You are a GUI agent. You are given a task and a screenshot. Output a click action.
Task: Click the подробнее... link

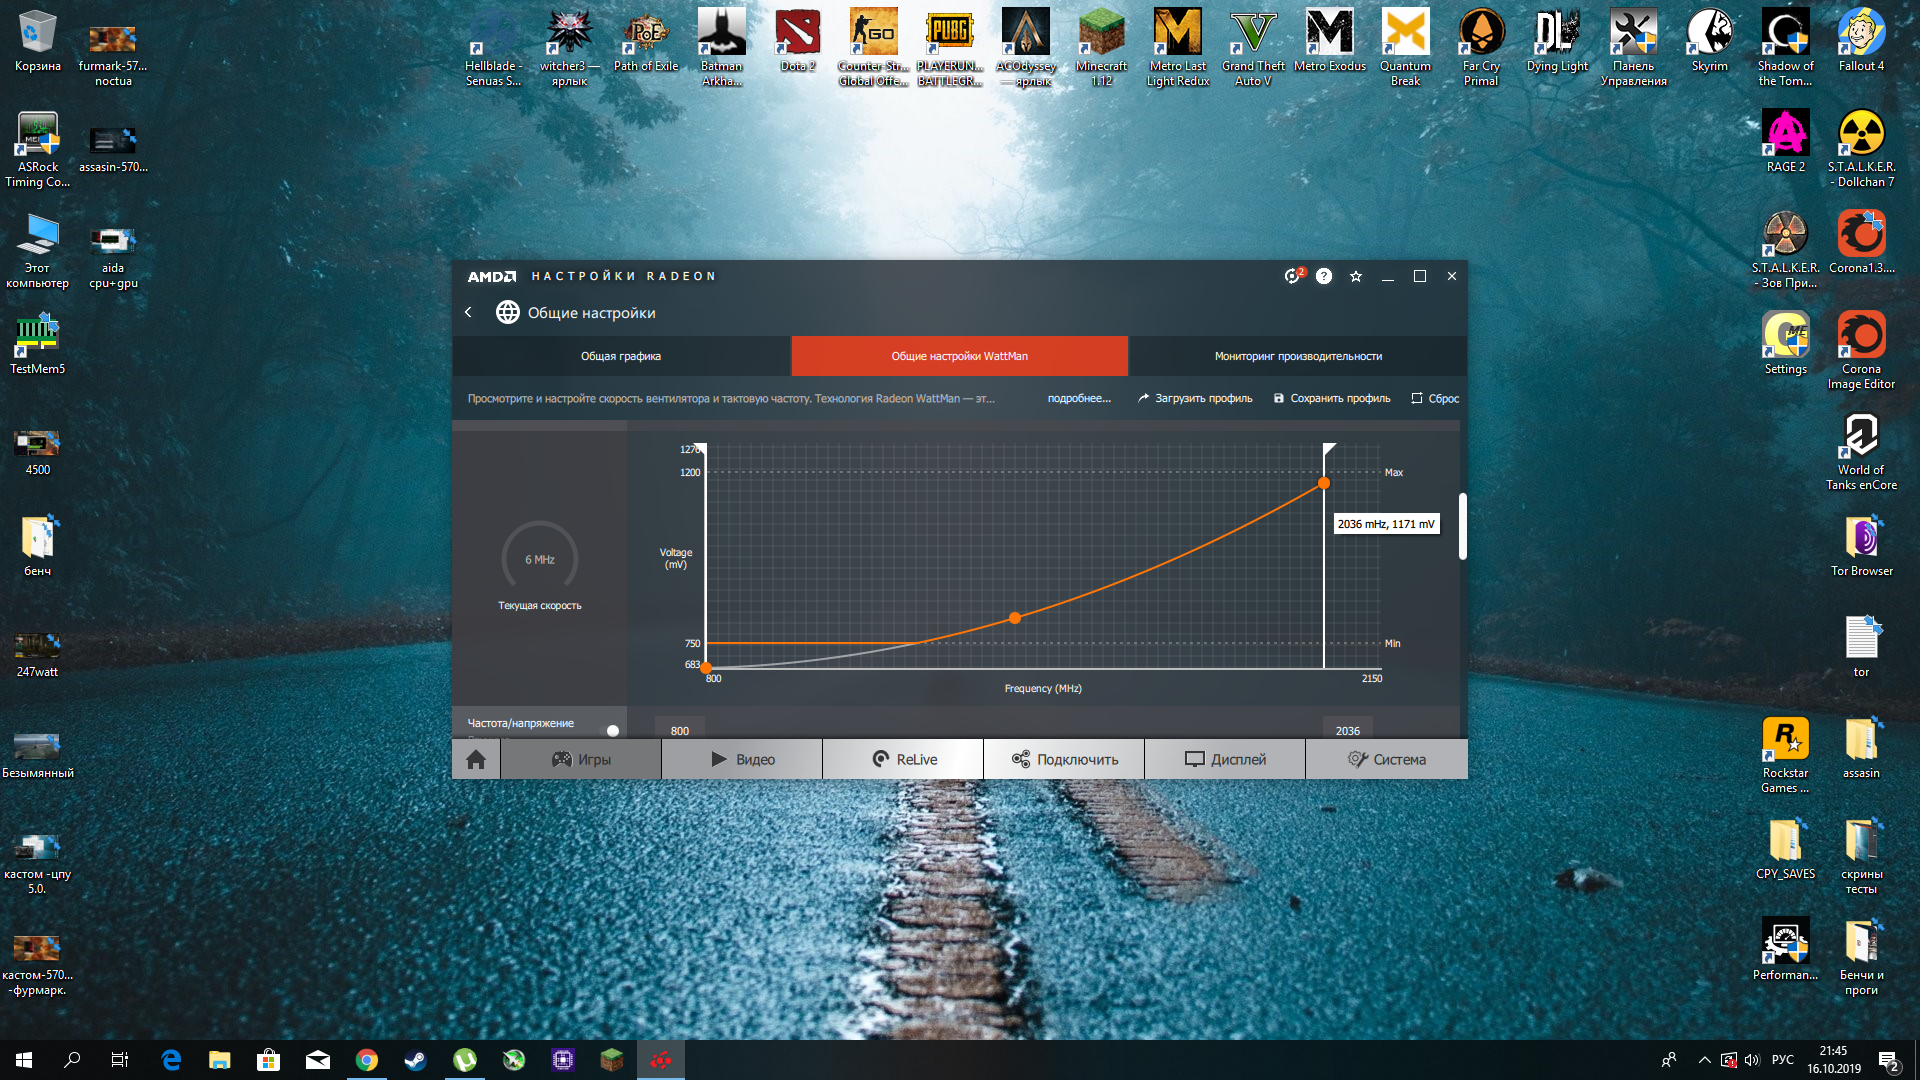point(1079,398)
